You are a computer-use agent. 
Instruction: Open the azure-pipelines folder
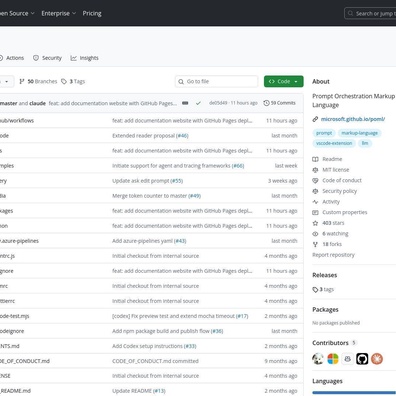(19, 241)
